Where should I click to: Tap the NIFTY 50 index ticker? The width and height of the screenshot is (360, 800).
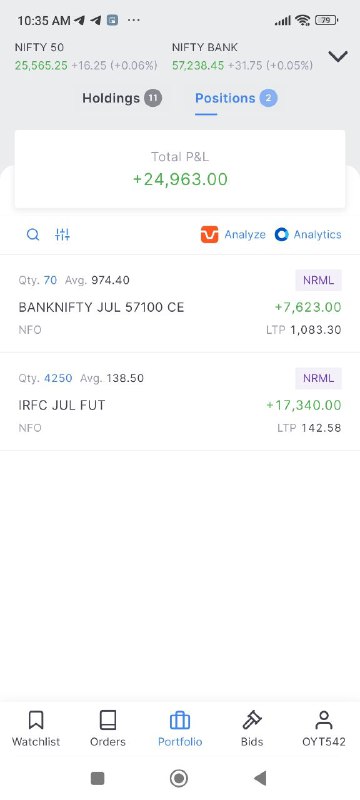click(x=86, y=57)
